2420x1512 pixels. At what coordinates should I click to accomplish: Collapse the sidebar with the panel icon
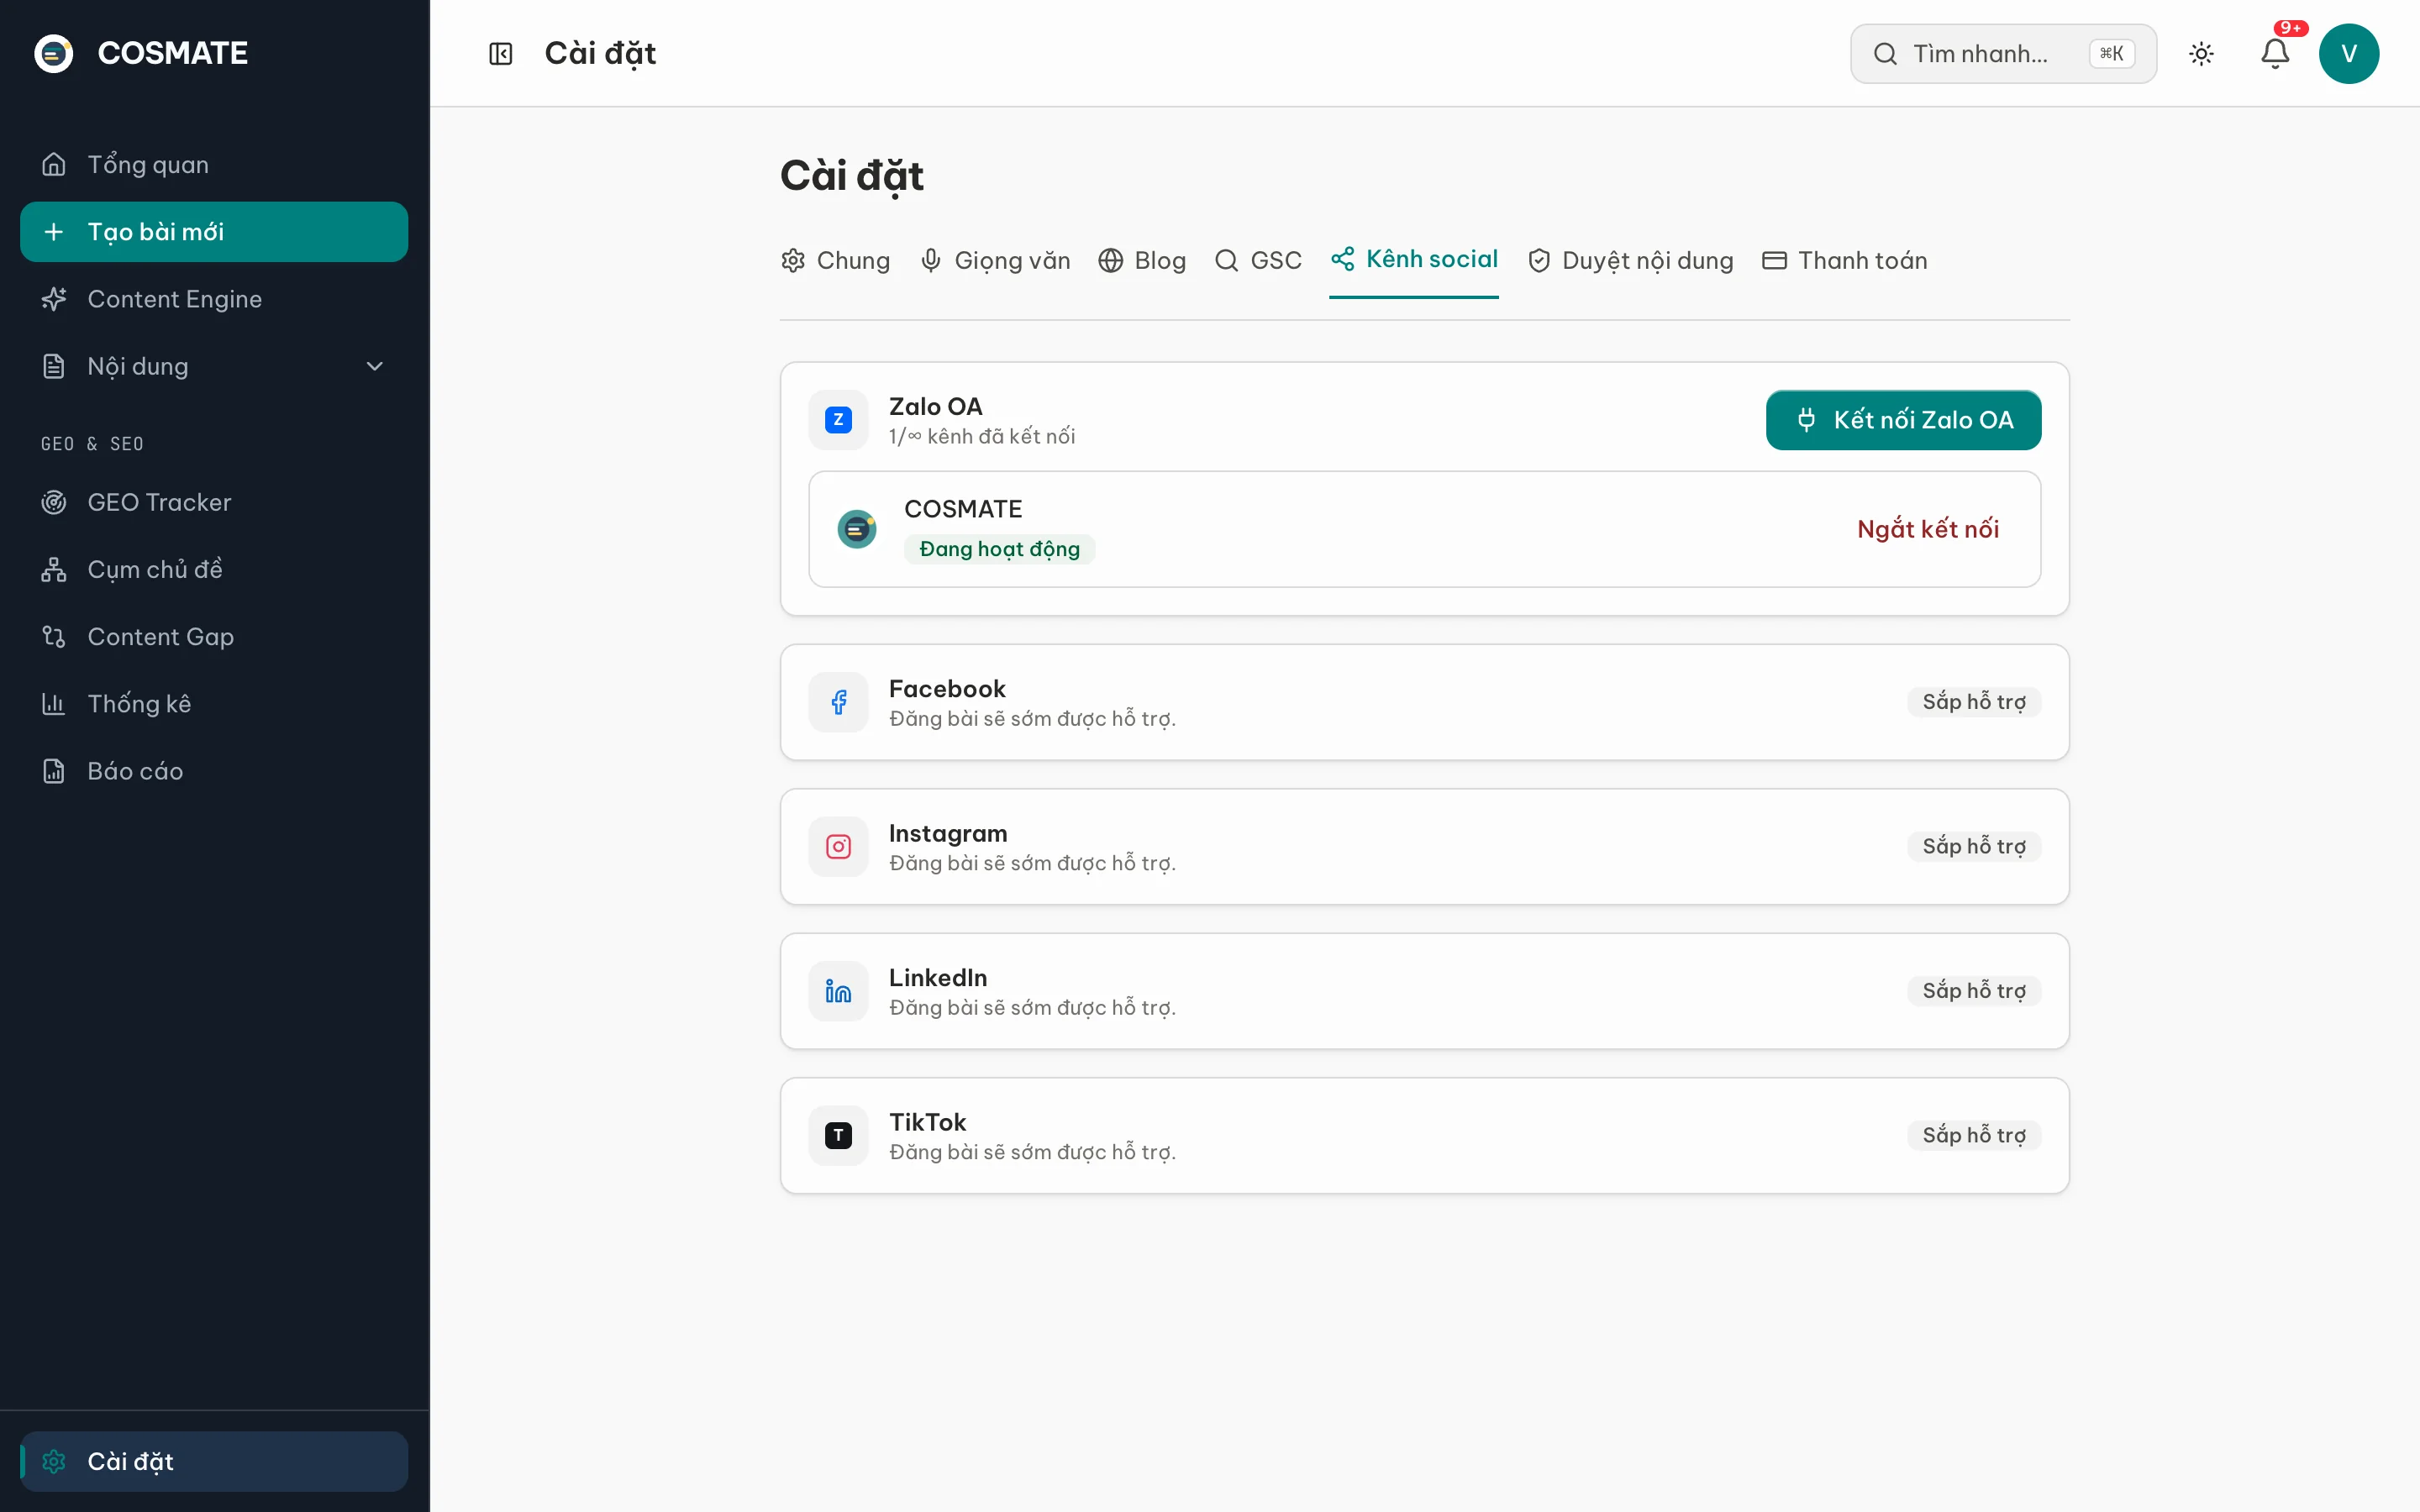click(x=500, y=54)
